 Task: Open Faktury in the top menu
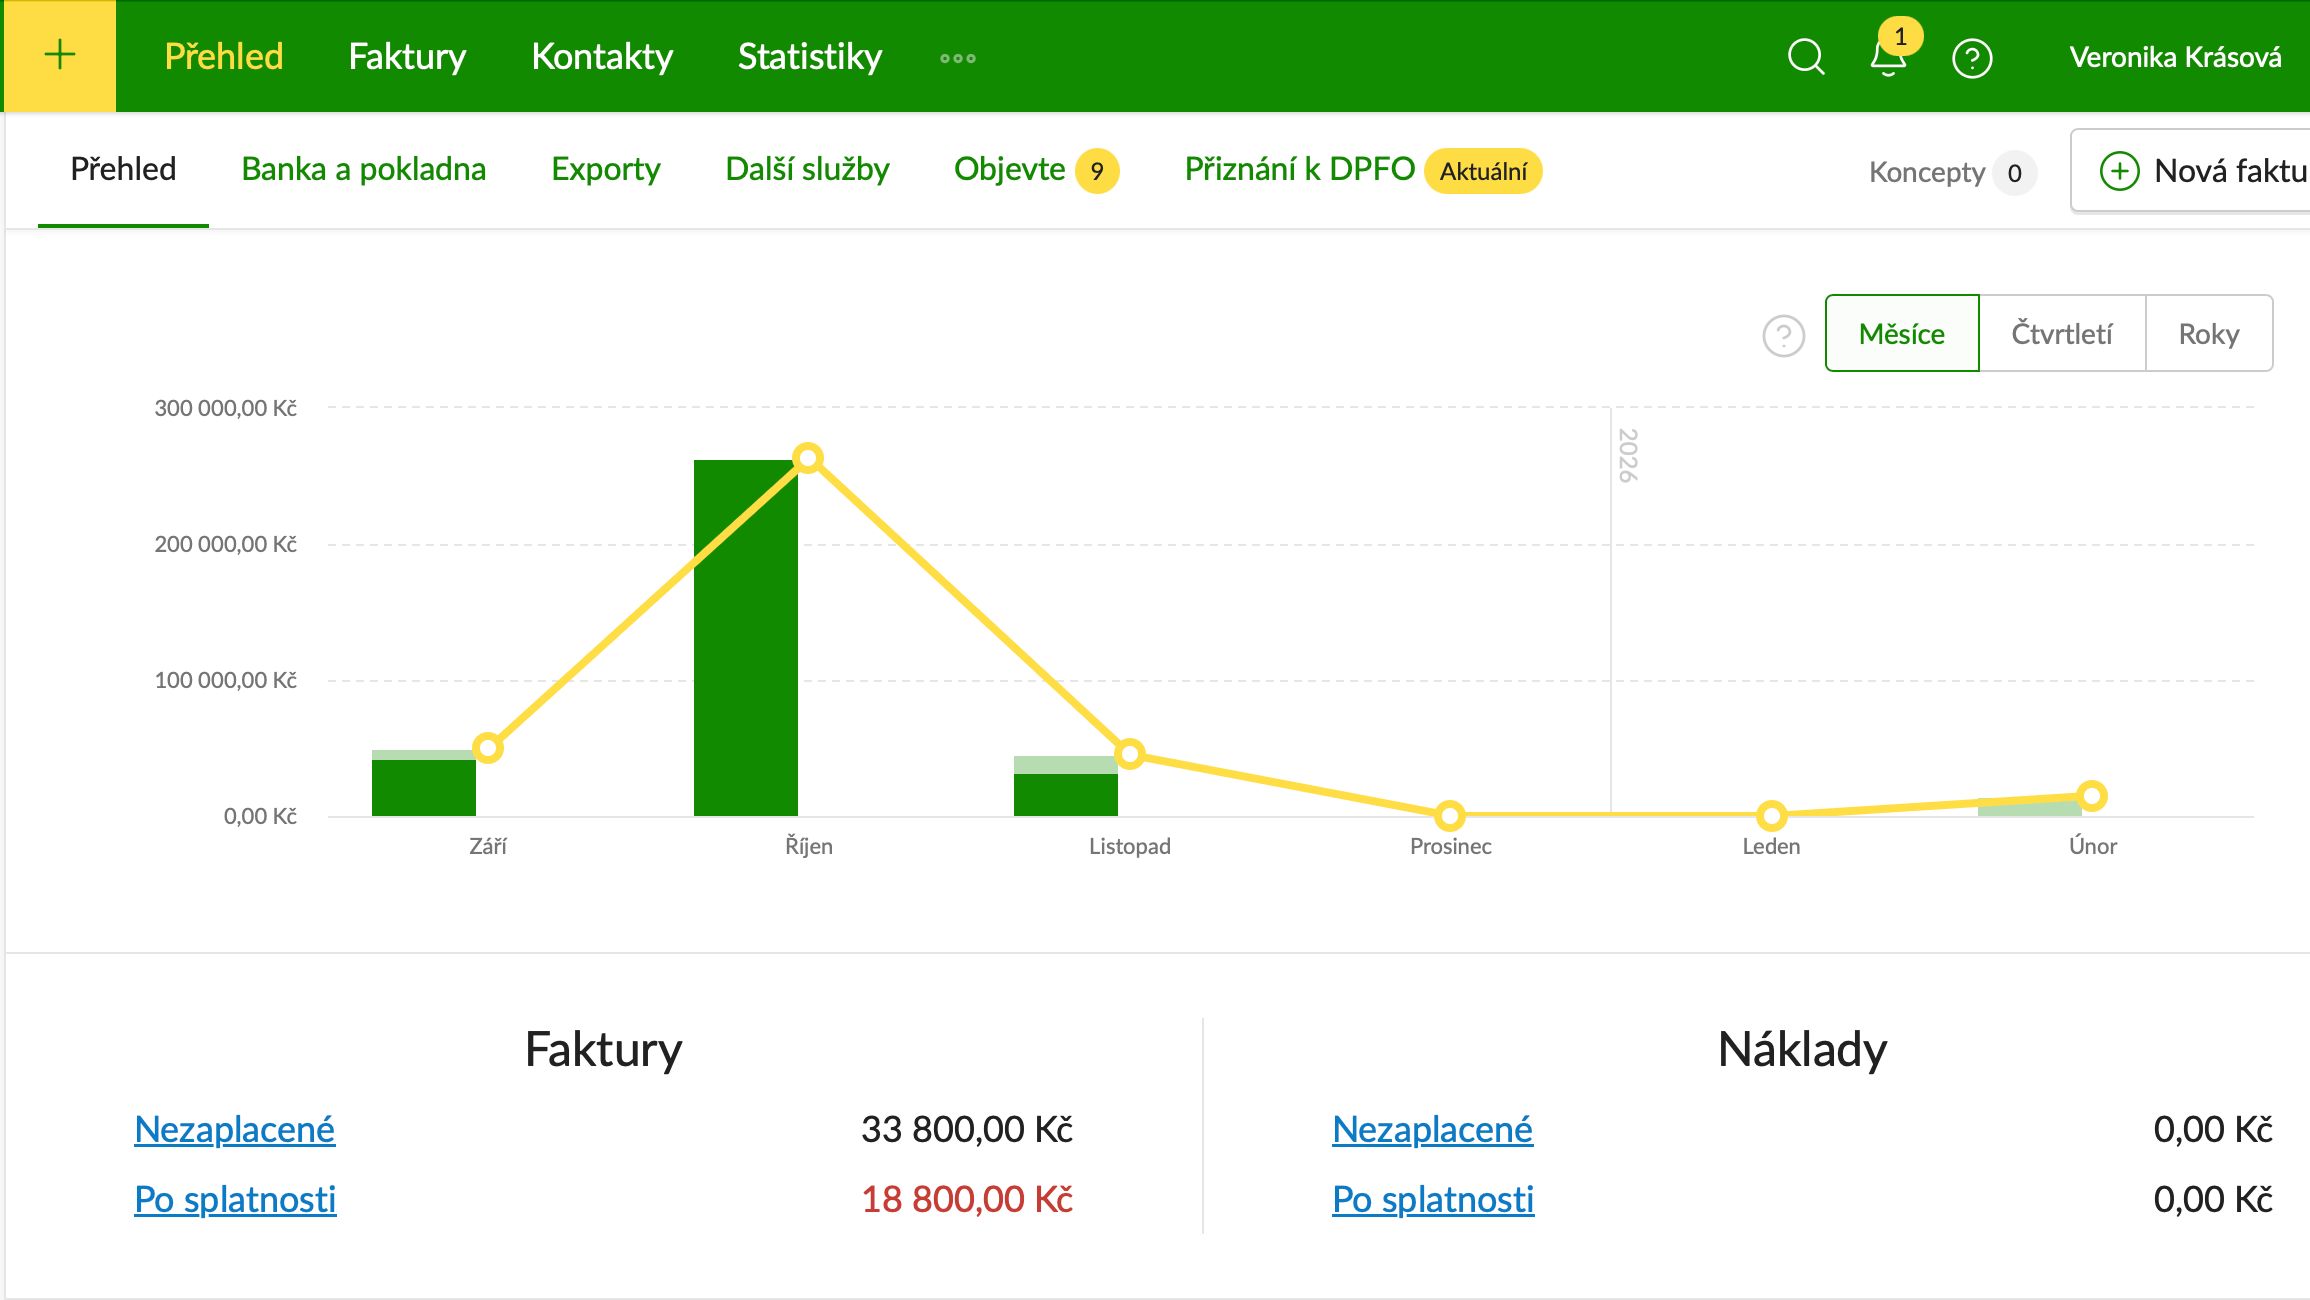tap(407, 57)
